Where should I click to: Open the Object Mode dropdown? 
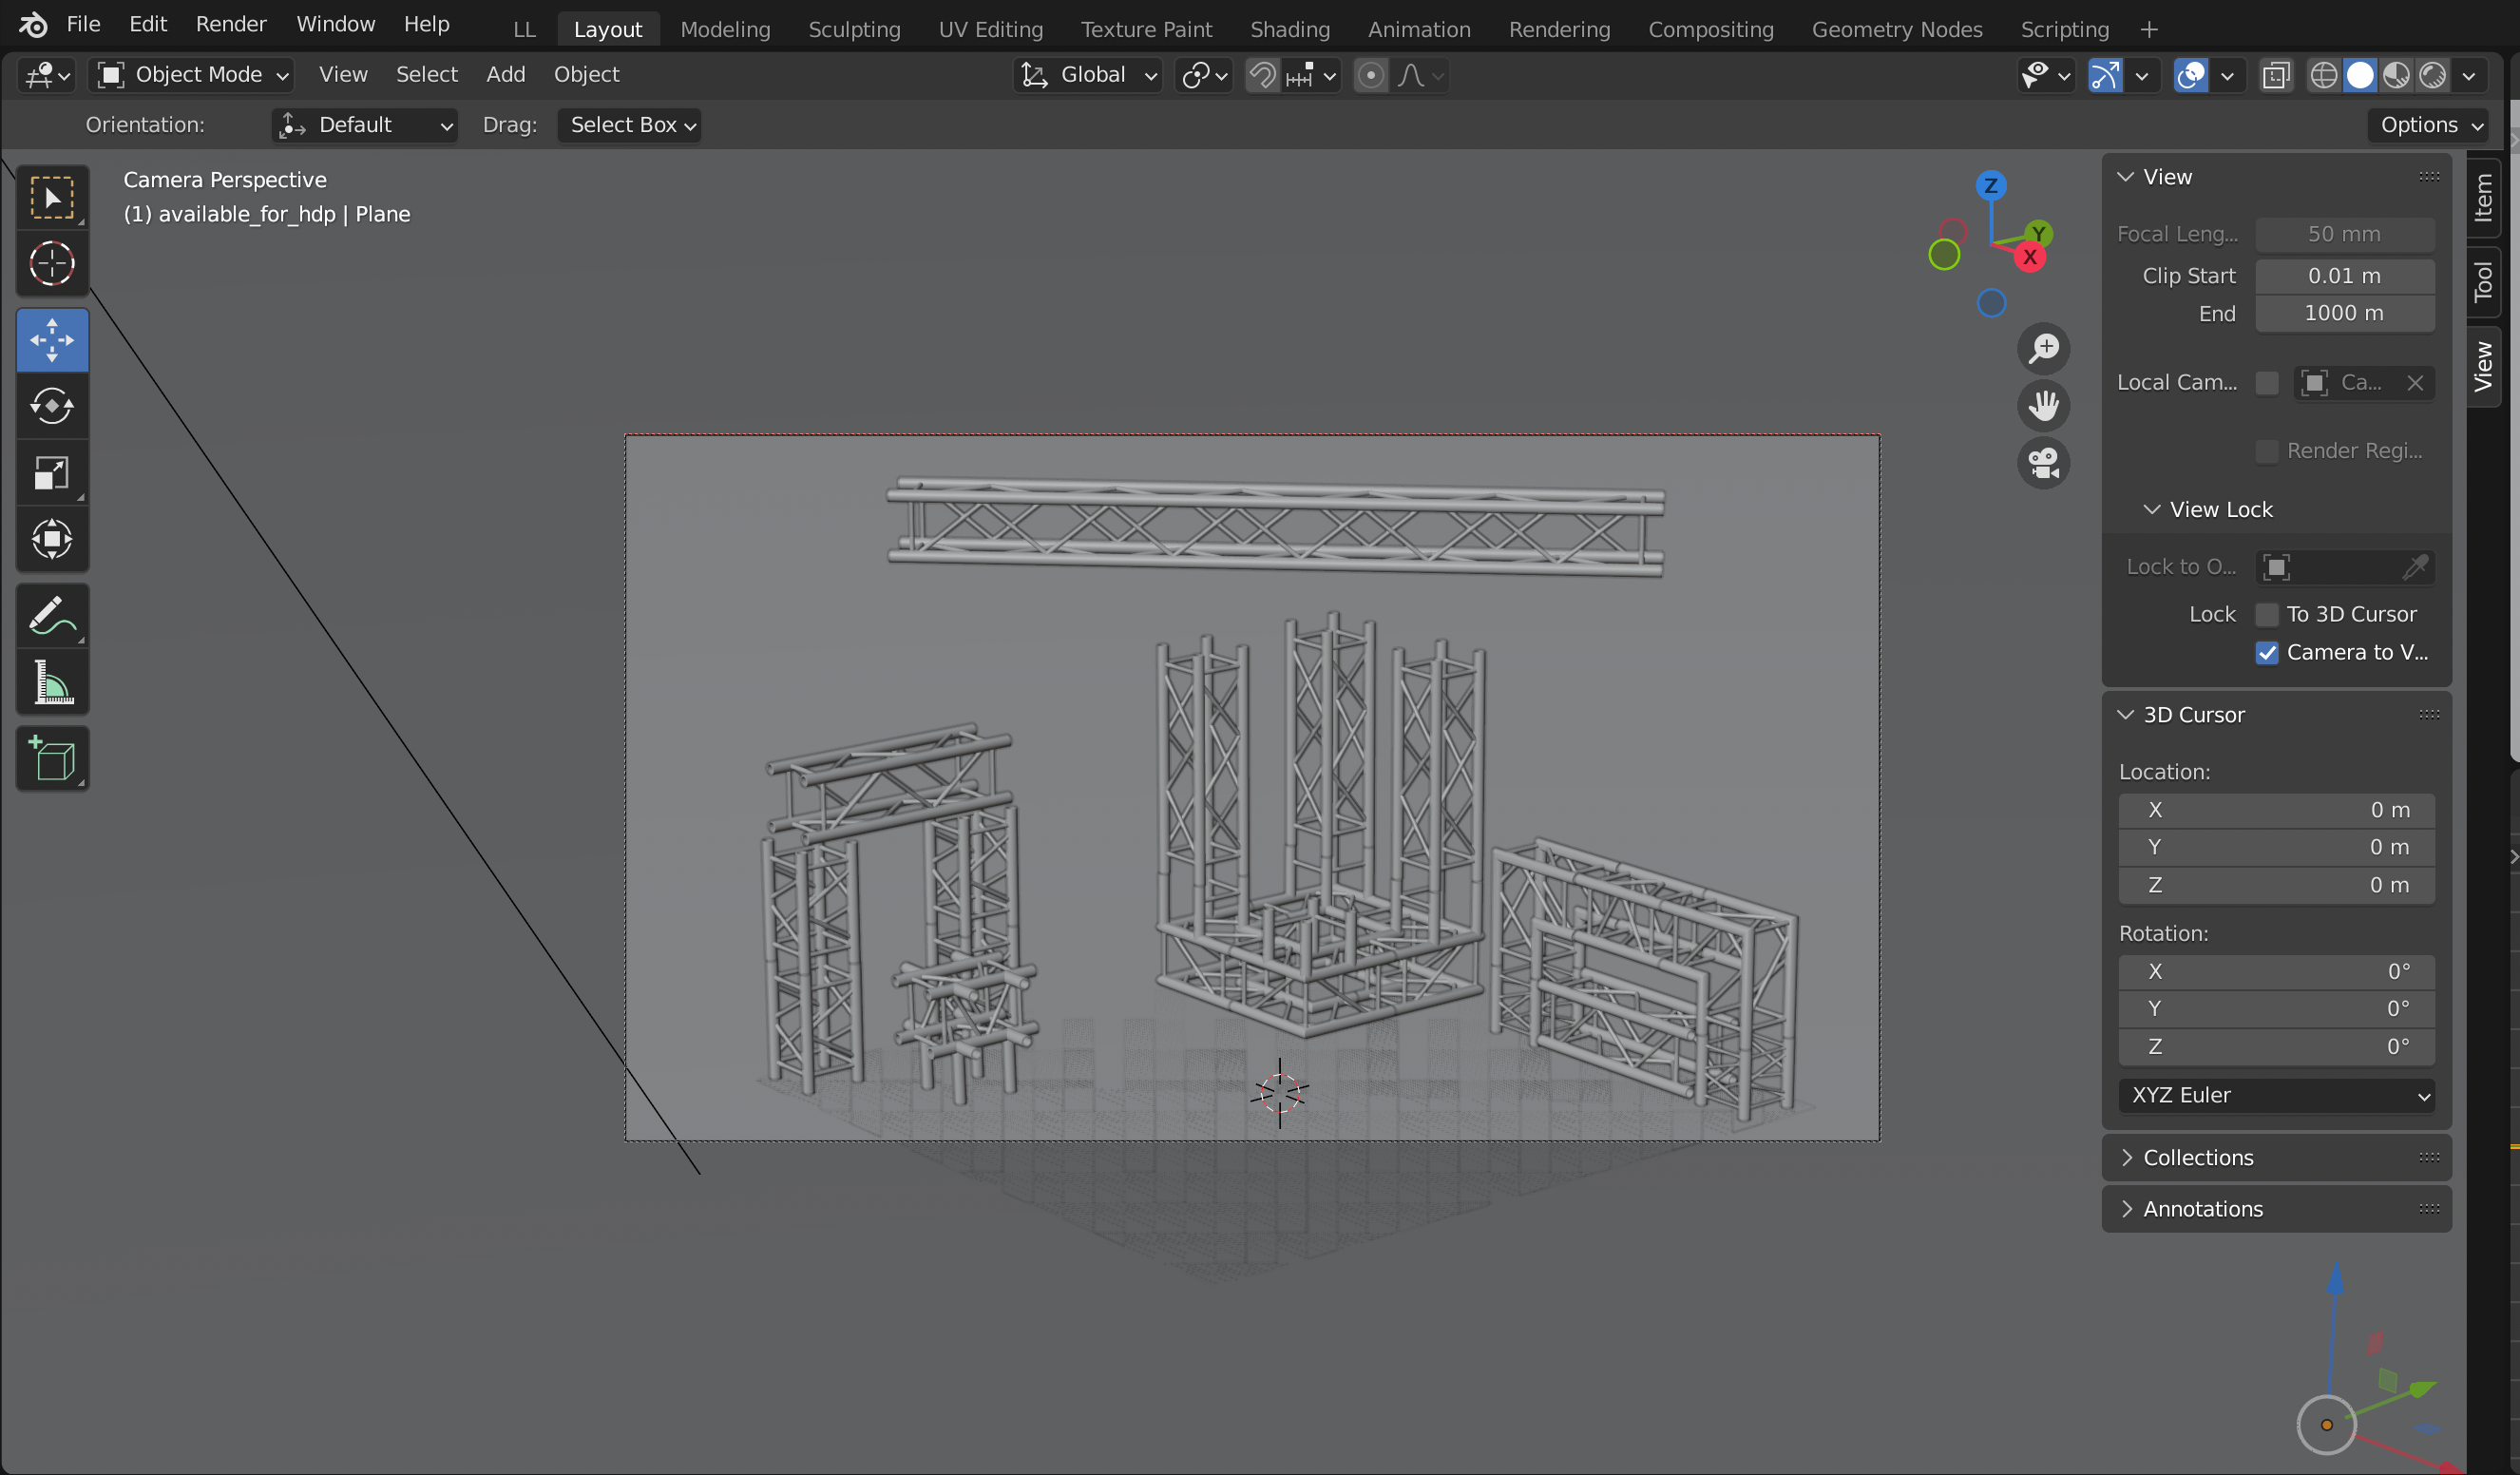[x=192, y=75]
